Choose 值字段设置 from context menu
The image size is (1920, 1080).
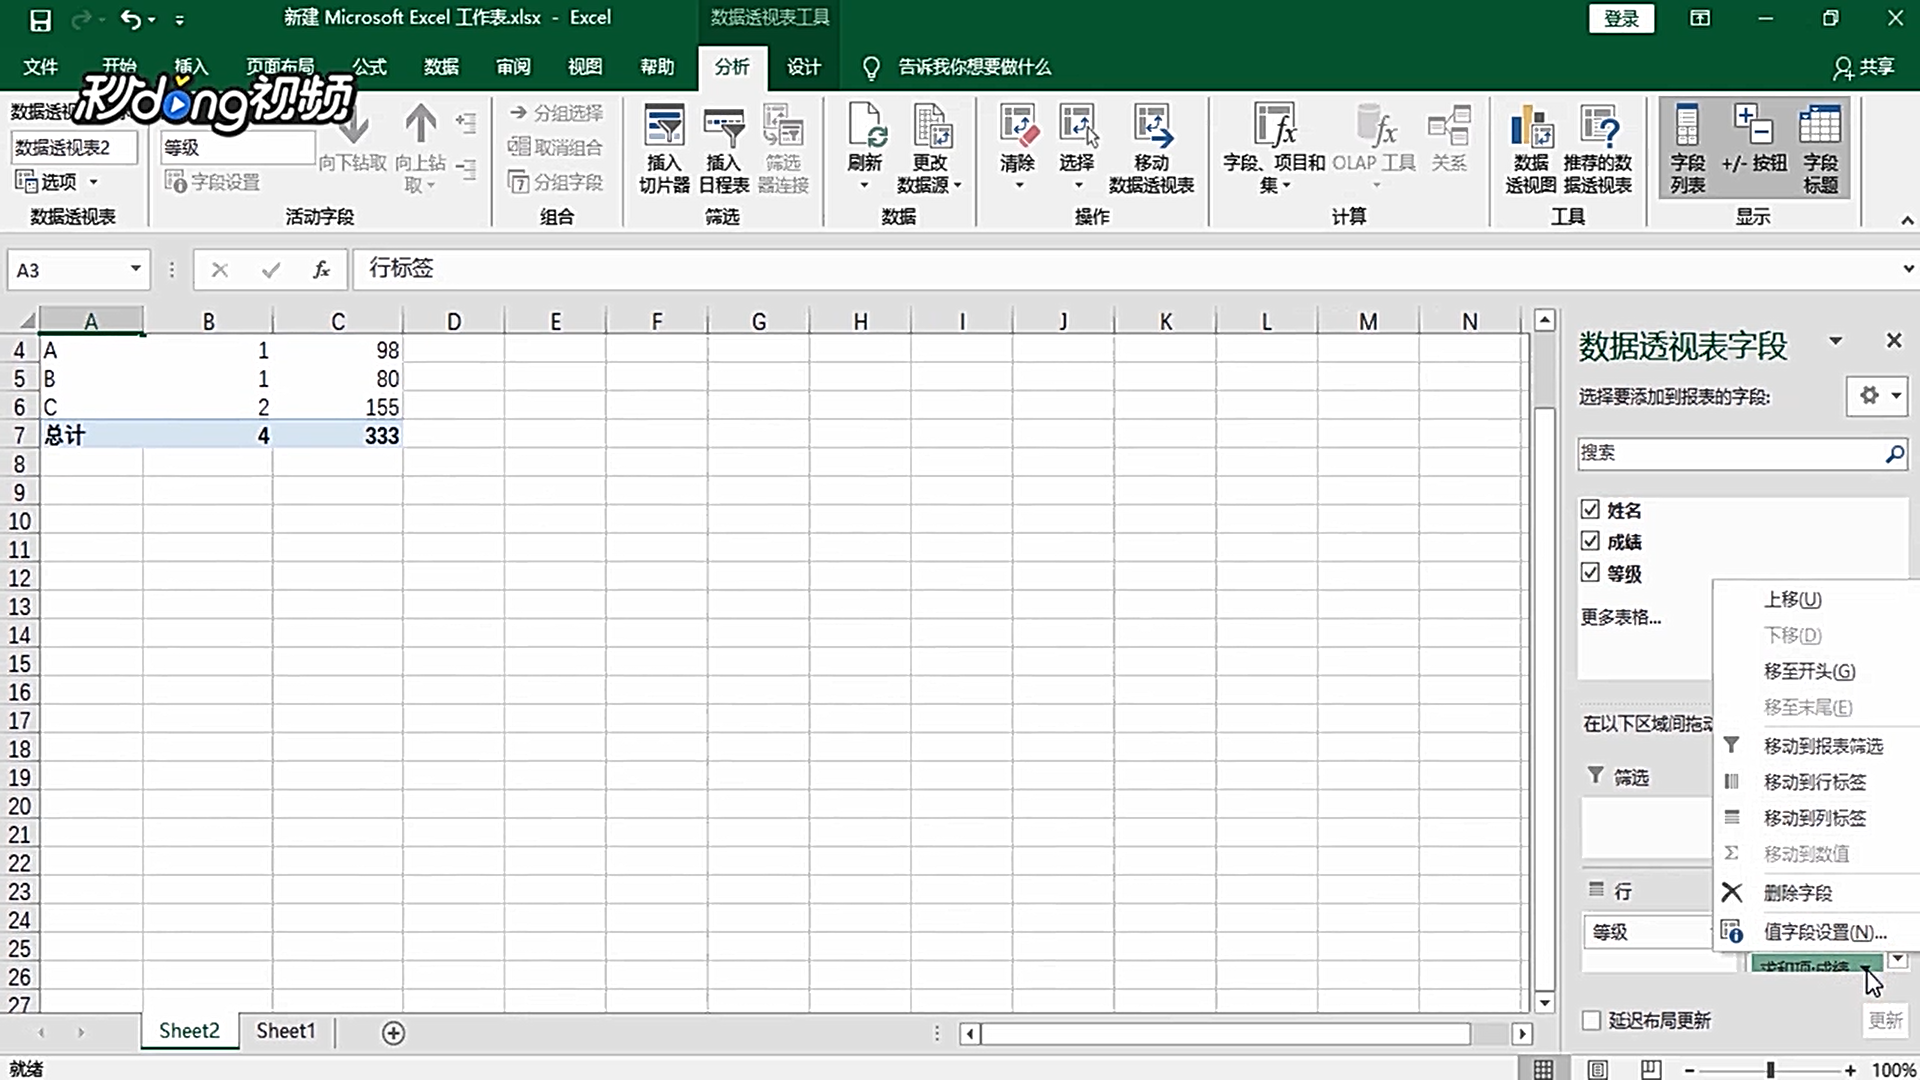pos(1824,932)
